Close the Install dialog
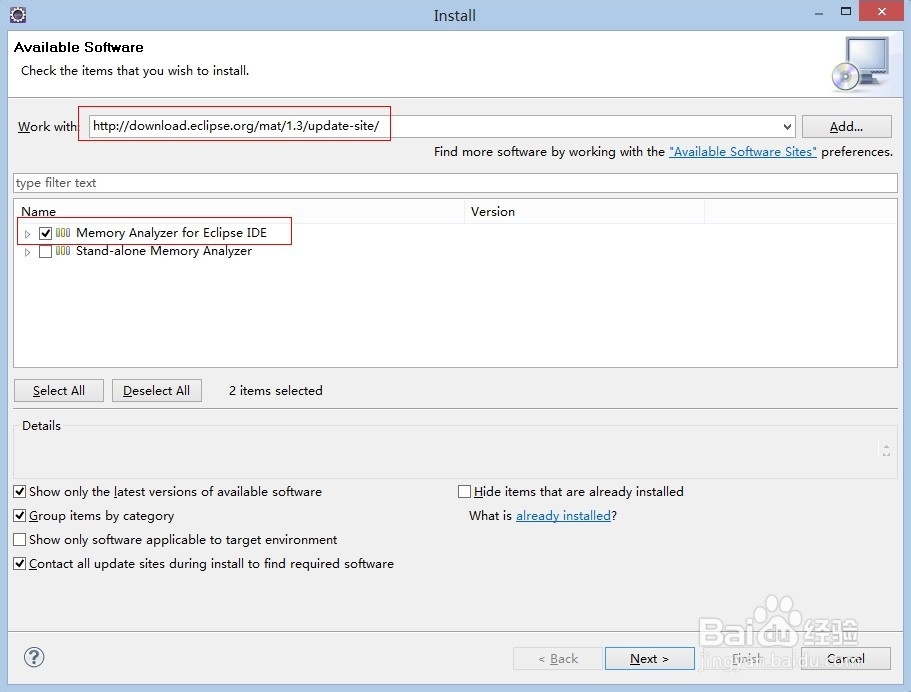The height and width of the screenshot is (692, 911). tap(881, 12)
